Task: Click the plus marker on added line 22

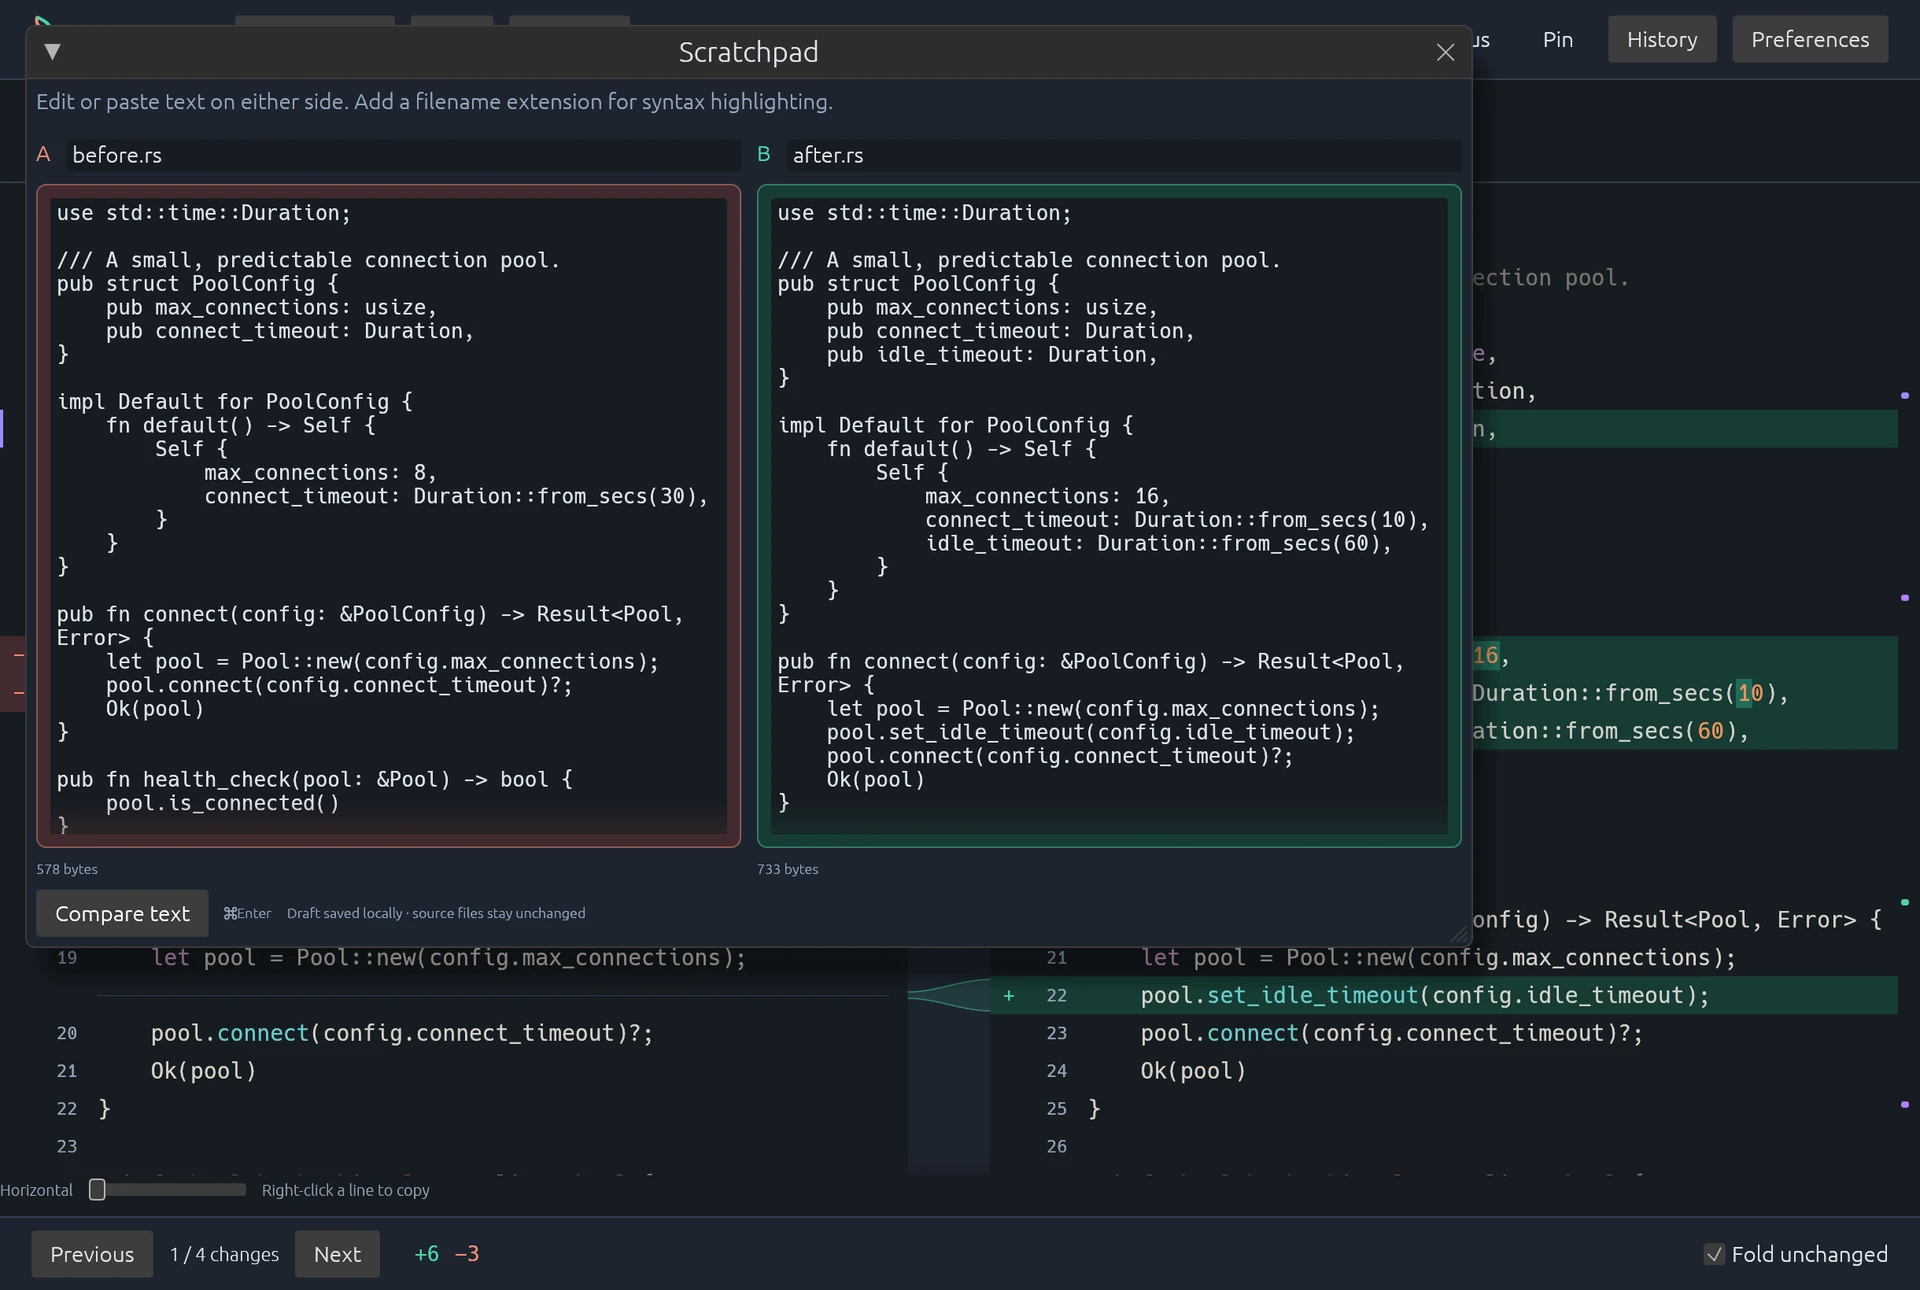Action: (1009, 995)
